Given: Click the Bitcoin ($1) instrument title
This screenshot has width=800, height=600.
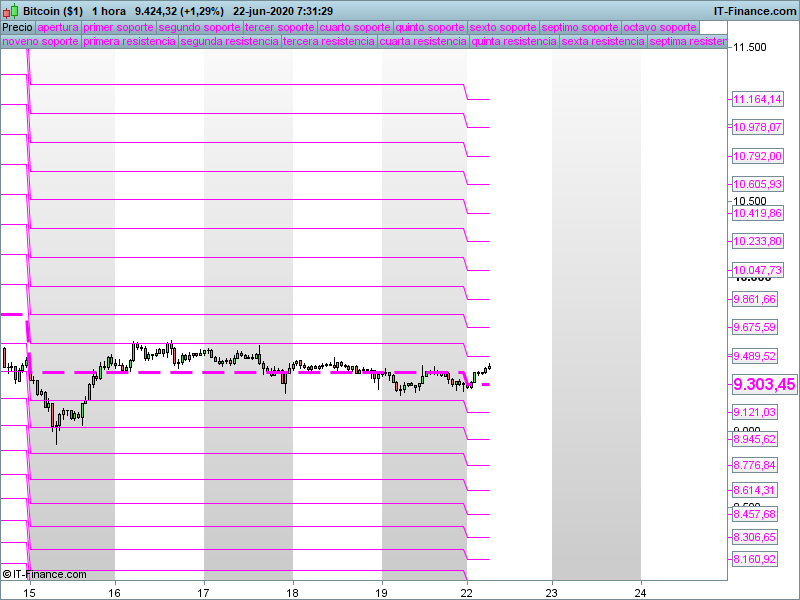Looking at the screenshot, I should click(x=52, y=11).
